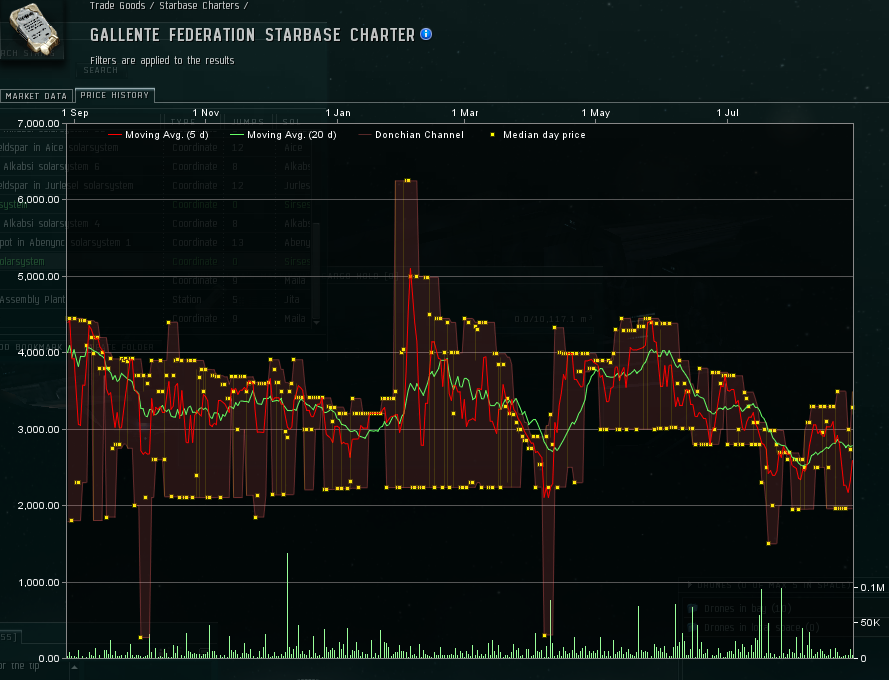
Task: Click the "Alkabsi solarsystem 6" row in the background list
Action: [156, 166]
